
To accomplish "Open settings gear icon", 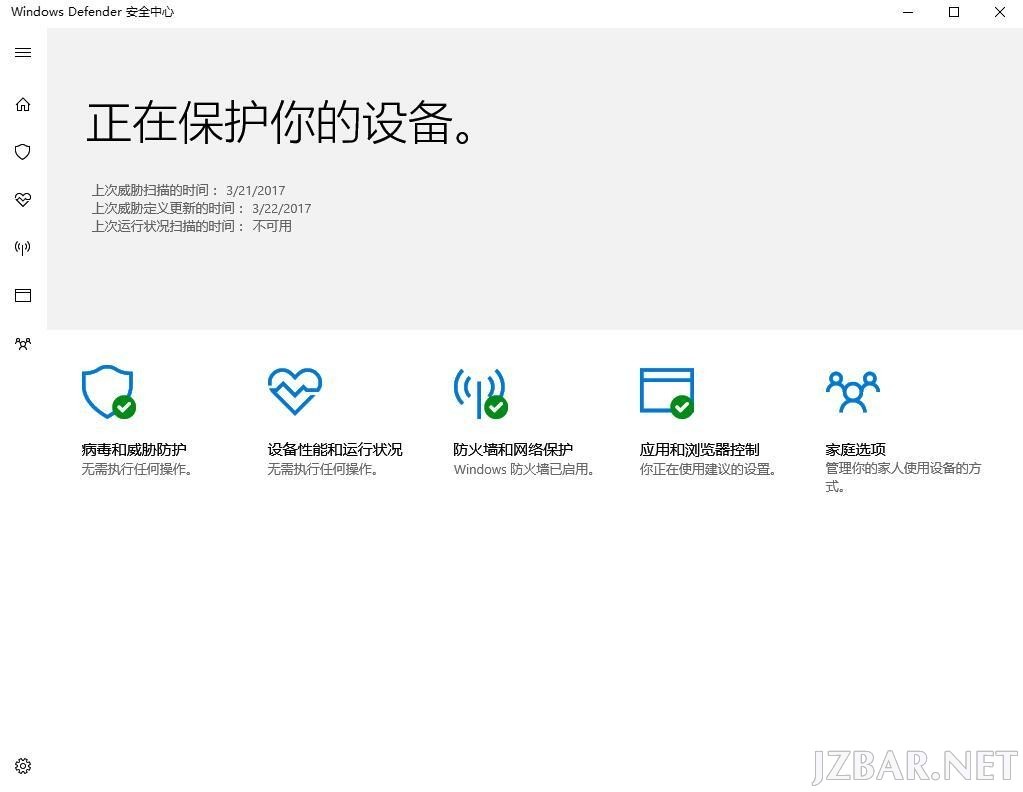I will [x=23, y=765].
